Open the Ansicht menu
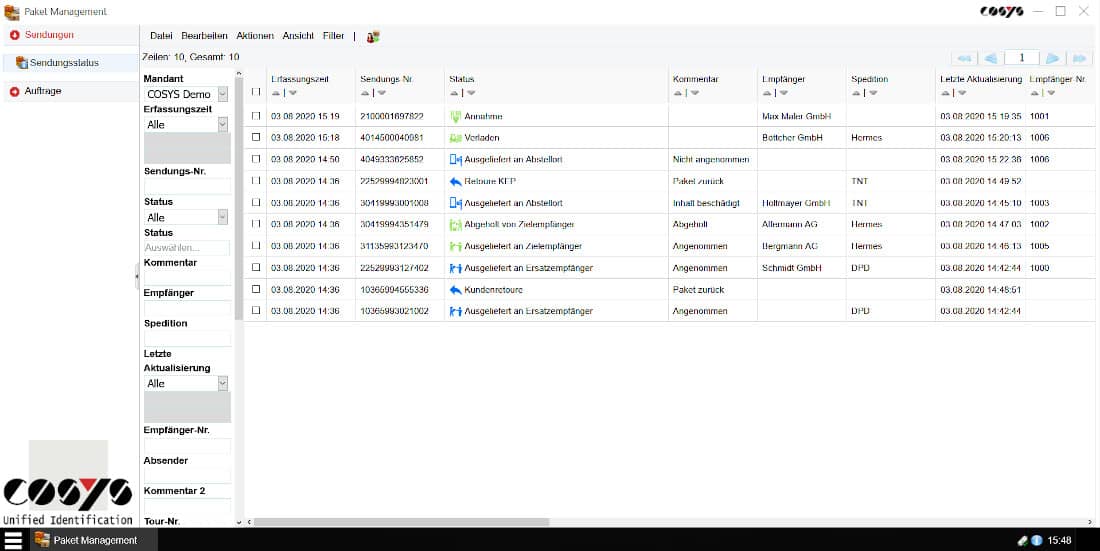The width and height of the screenshot is (1100, 551). coord(298,36)
